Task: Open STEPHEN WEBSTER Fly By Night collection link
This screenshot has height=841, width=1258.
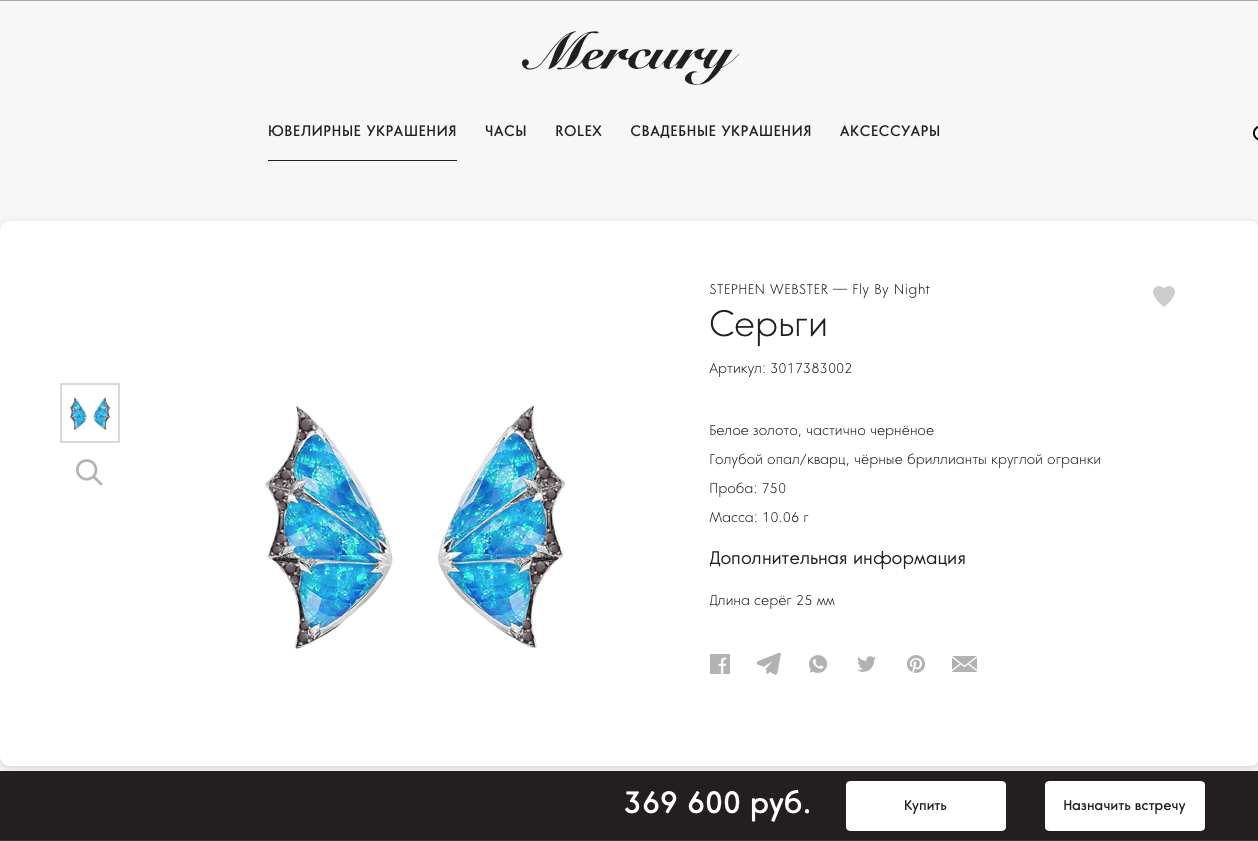Action: 820,289
